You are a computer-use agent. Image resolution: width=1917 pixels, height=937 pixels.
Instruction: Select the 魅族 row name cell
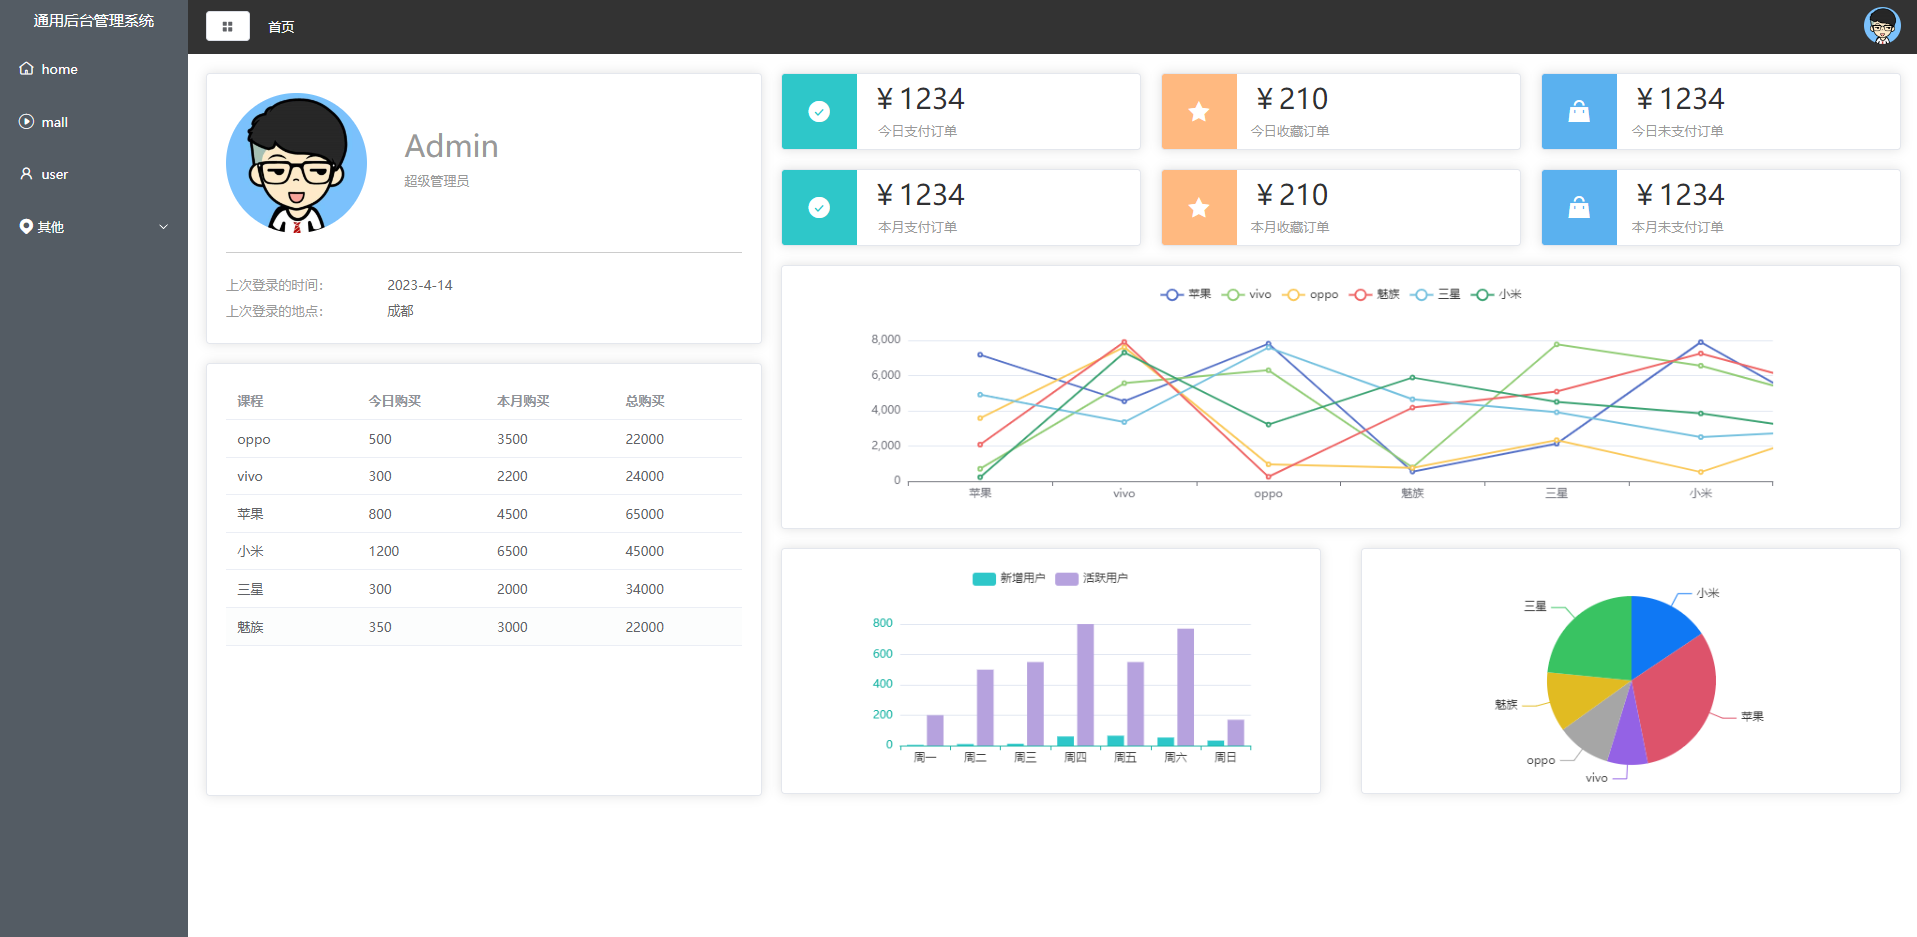(x=250, y=627)
